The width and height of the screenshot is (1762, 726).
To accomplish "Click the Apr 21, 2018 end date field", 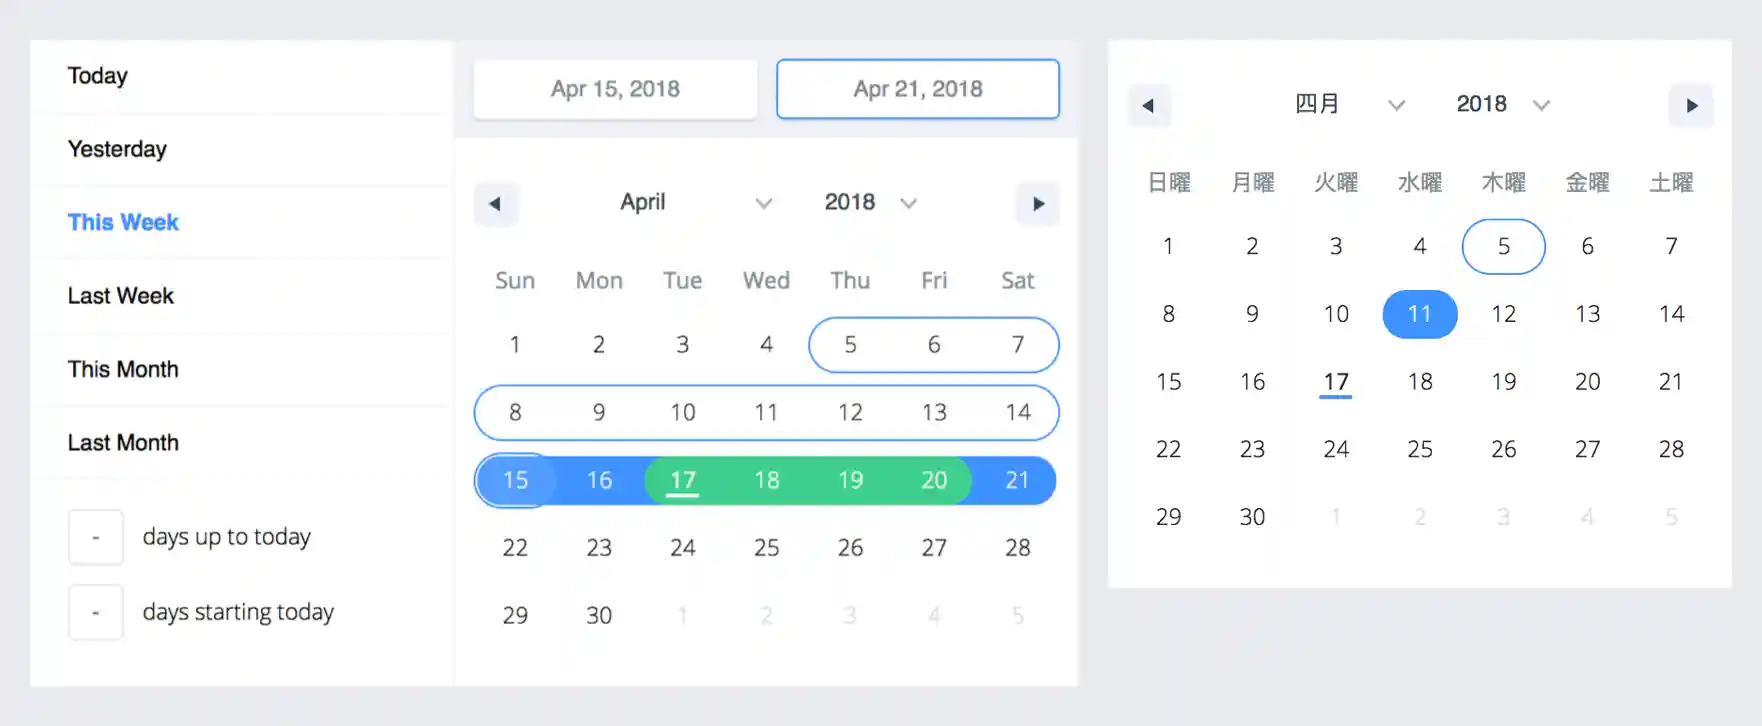I will pos(918,89).
